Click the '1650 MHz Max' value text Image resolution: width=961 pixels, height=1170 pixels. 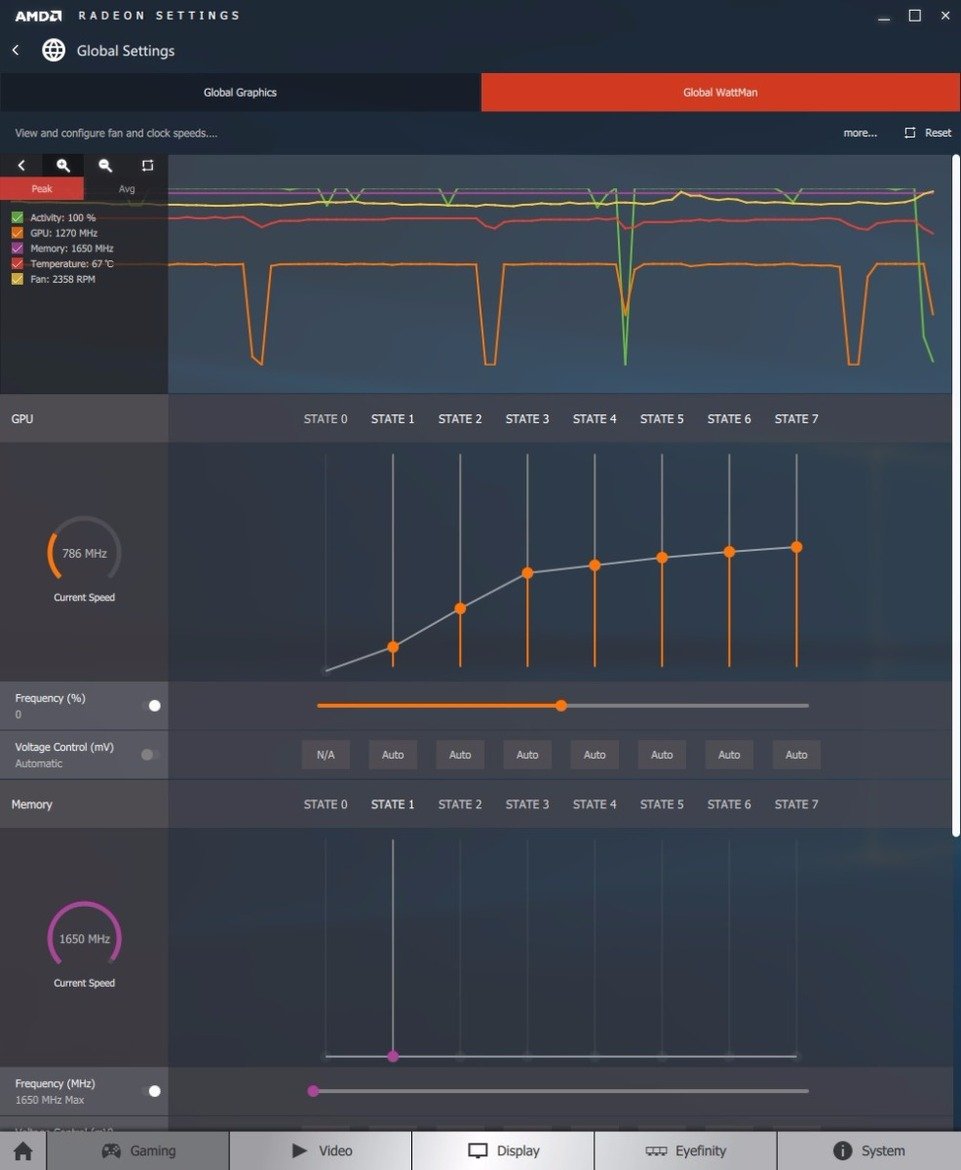[49, 1100]
